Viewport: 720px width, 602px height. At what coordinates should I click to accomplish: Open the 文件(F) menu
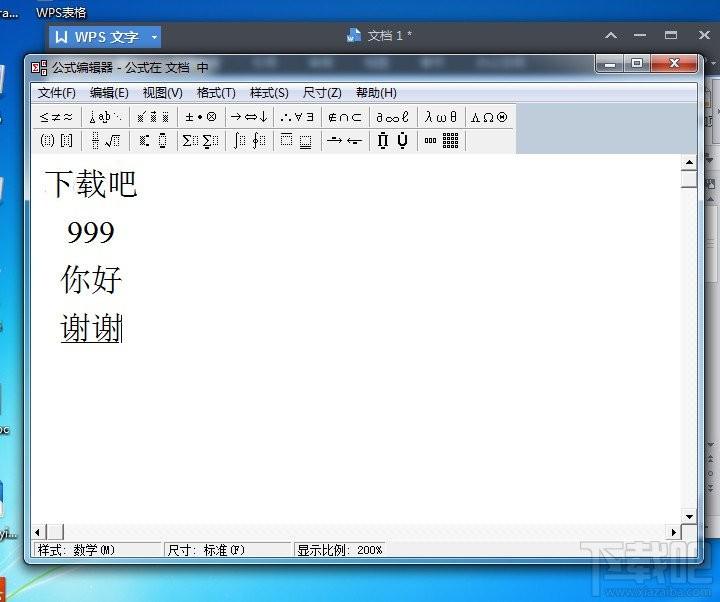(57, 93)
